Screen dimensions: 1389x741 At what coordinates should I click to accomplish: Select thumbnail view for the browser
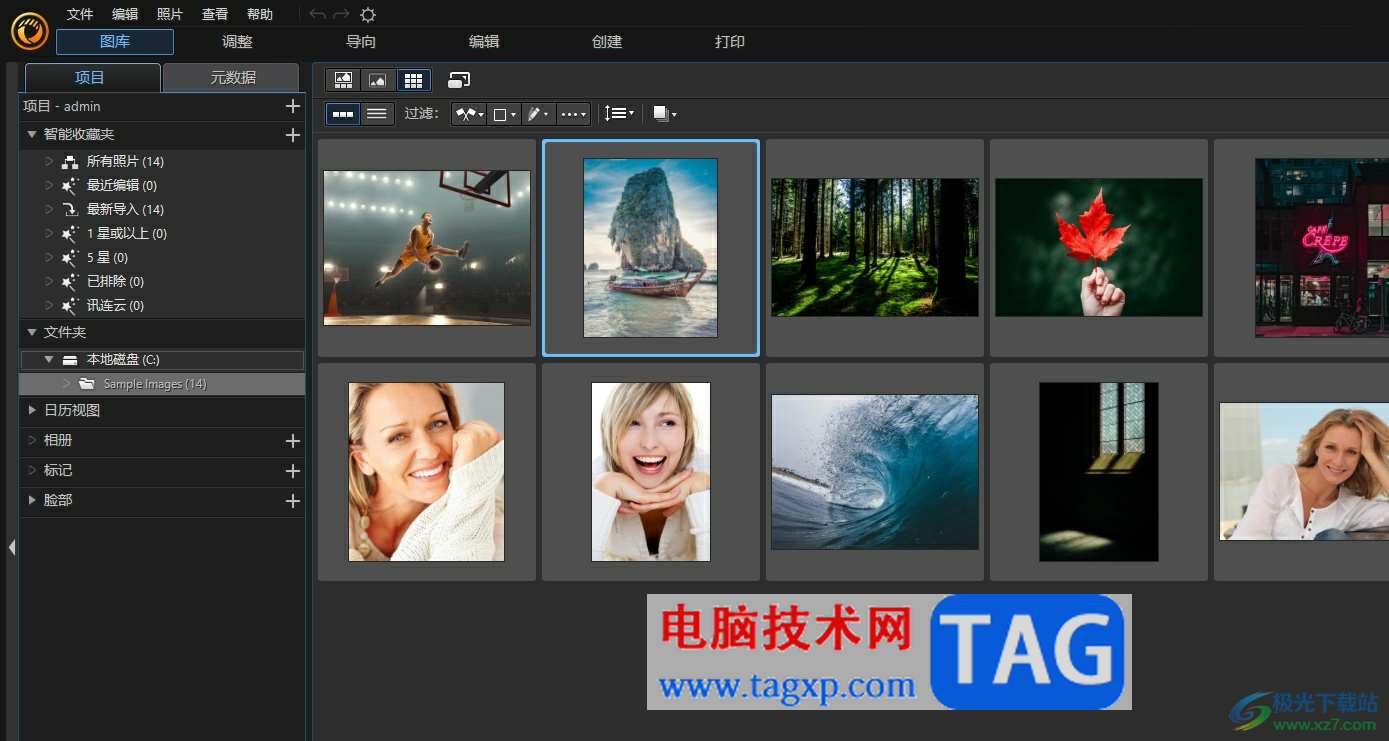[x=343, y=114]
